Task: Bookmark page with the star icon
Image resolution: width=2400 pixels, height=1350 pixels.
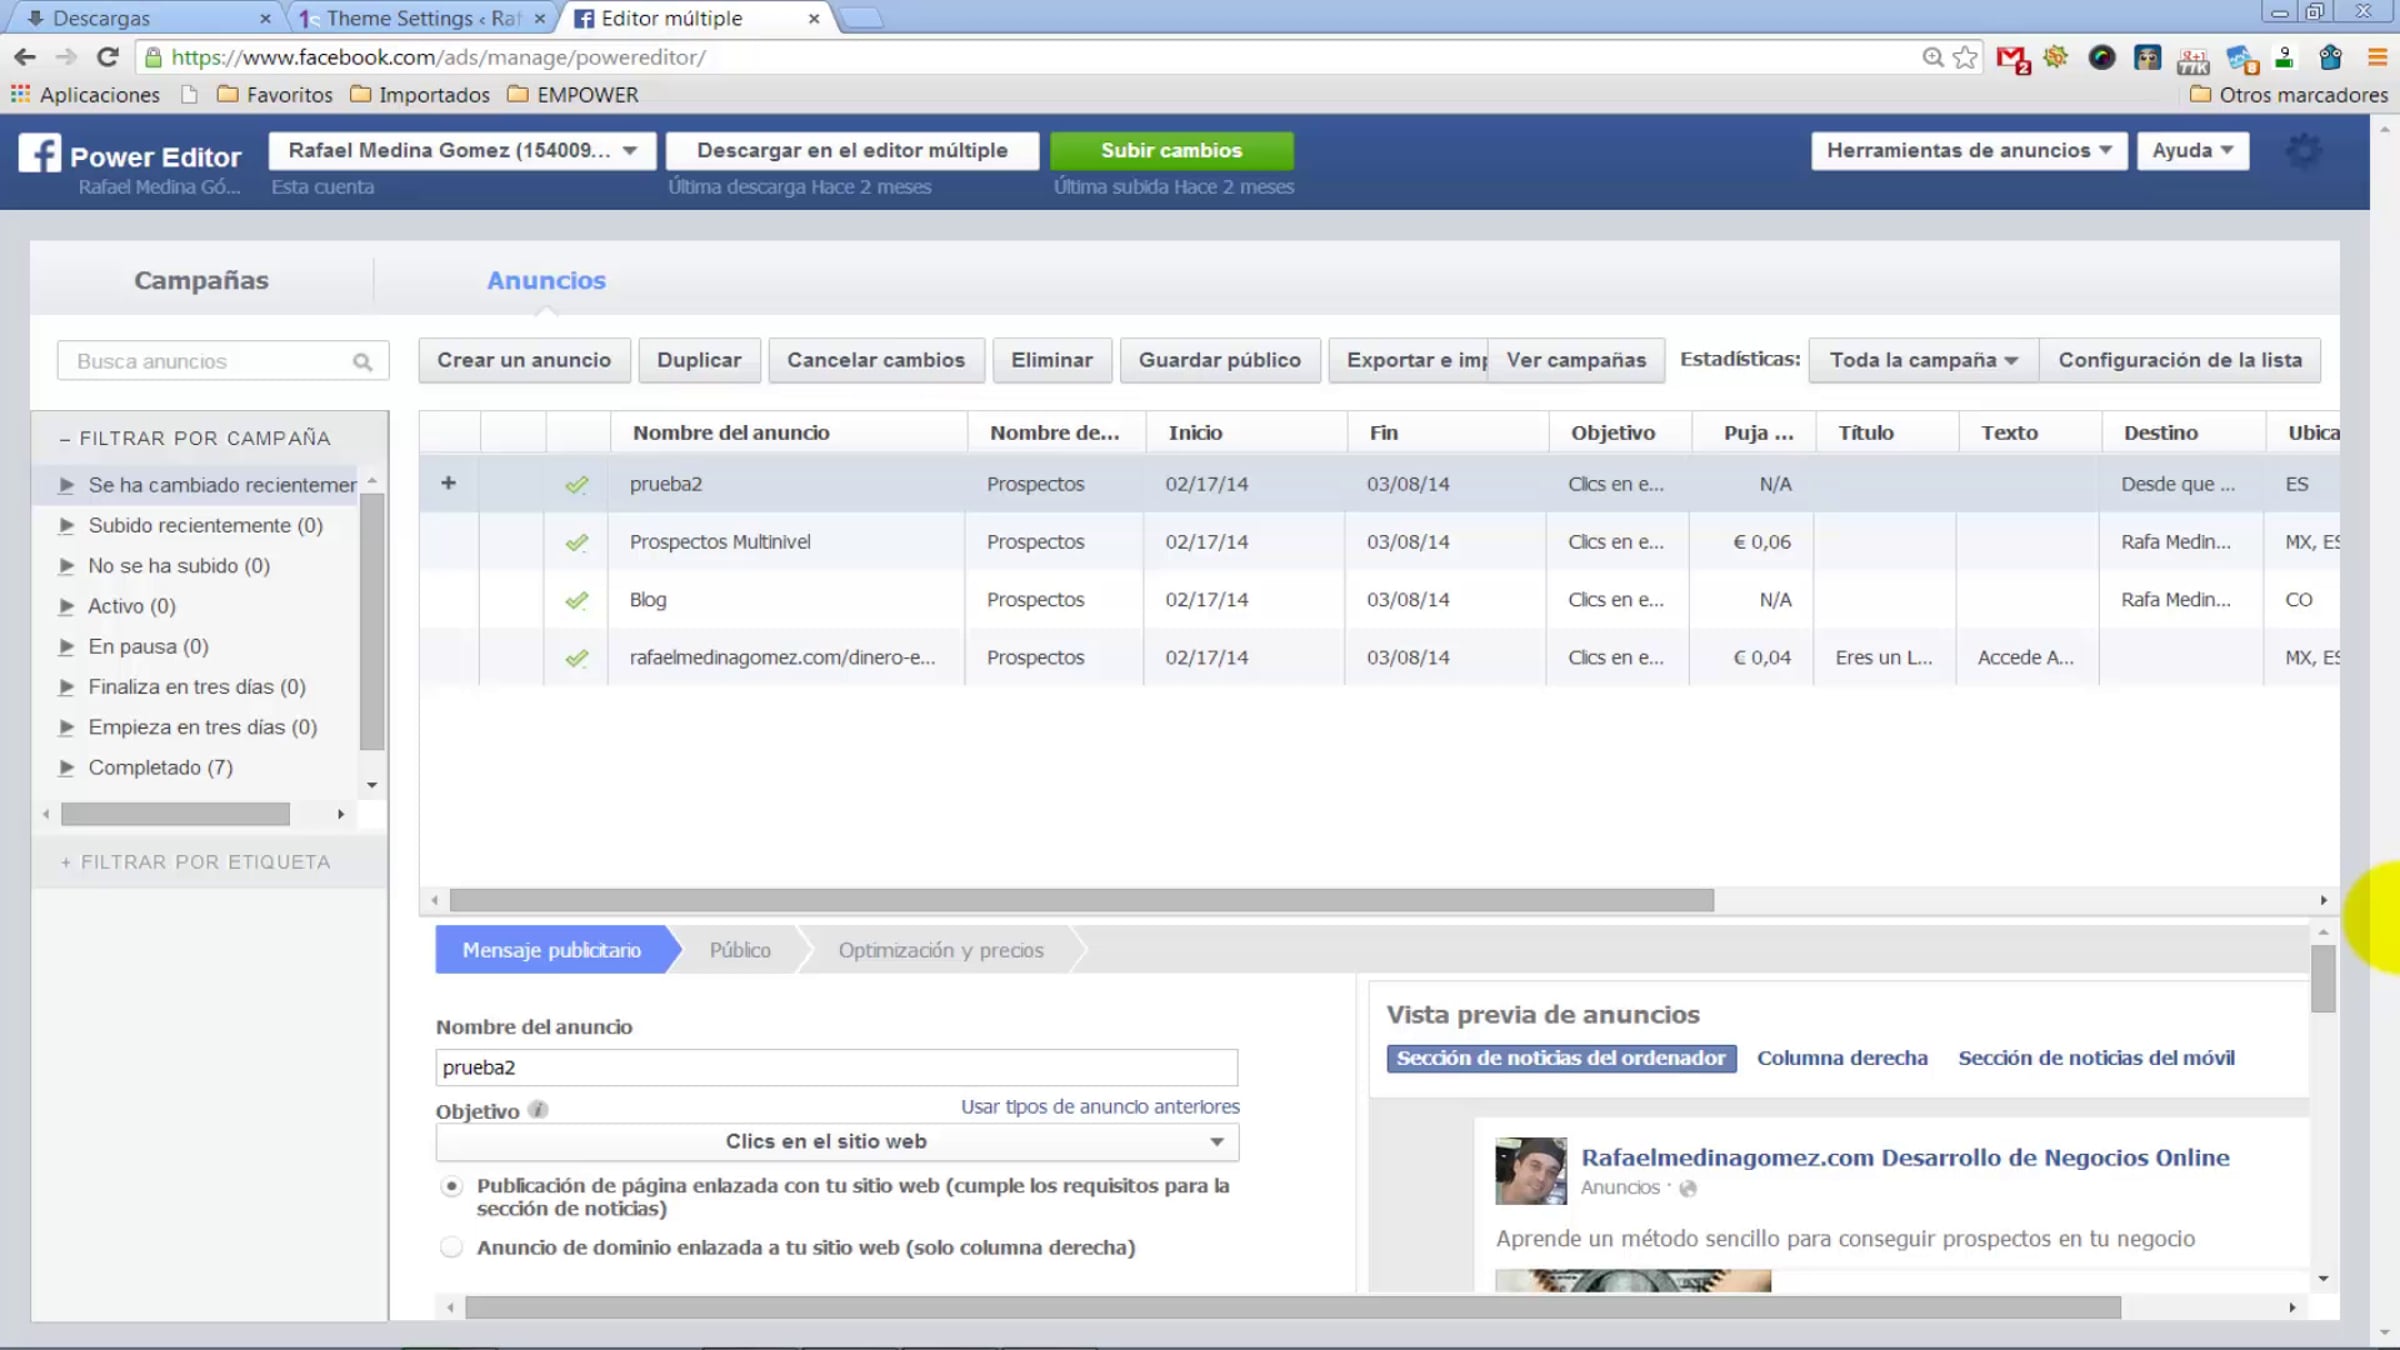Action: click(x=1965, y=58)
